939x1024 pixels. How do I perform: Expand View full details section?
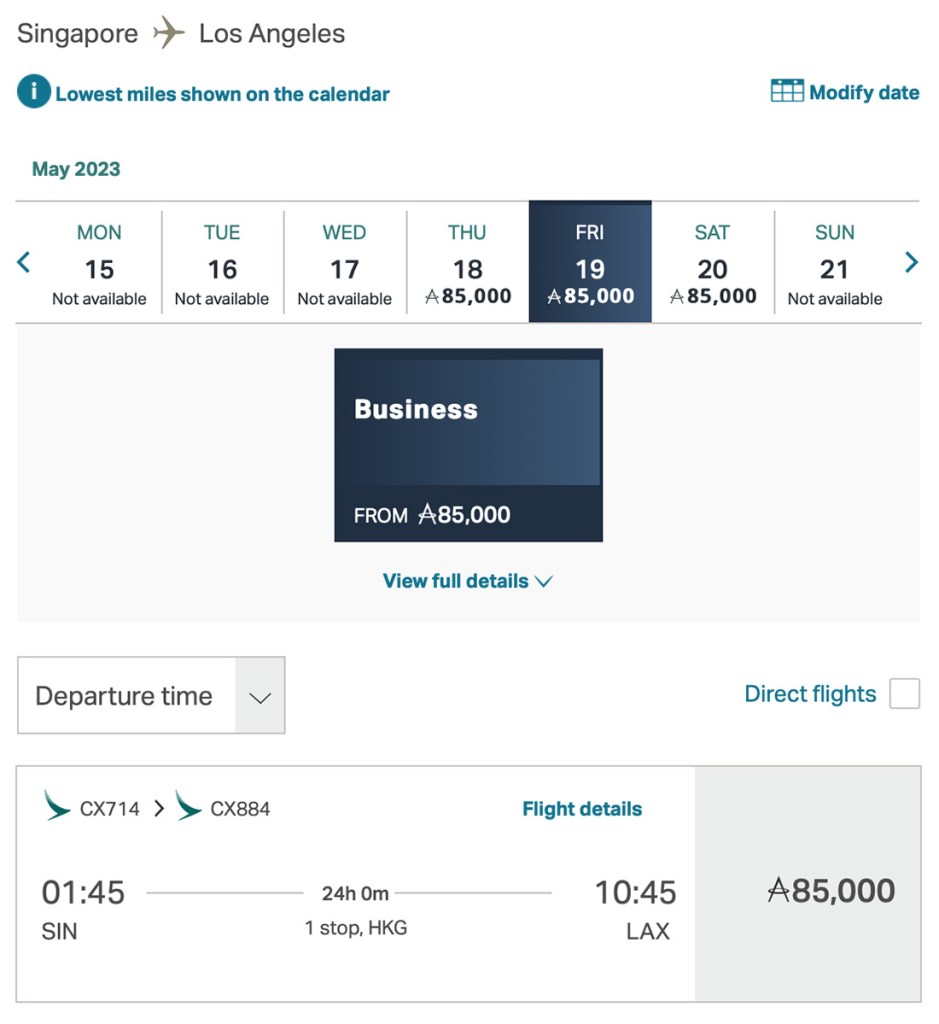[x=467, y=580]
